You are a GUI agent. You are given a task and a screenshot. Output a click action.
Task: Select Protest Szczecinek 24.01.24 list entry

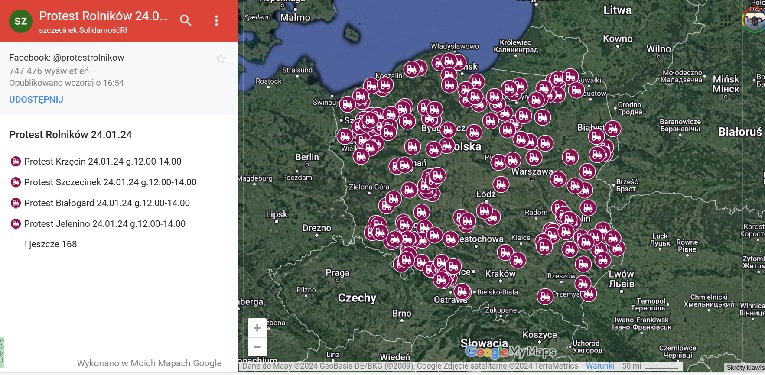[103, 182]
